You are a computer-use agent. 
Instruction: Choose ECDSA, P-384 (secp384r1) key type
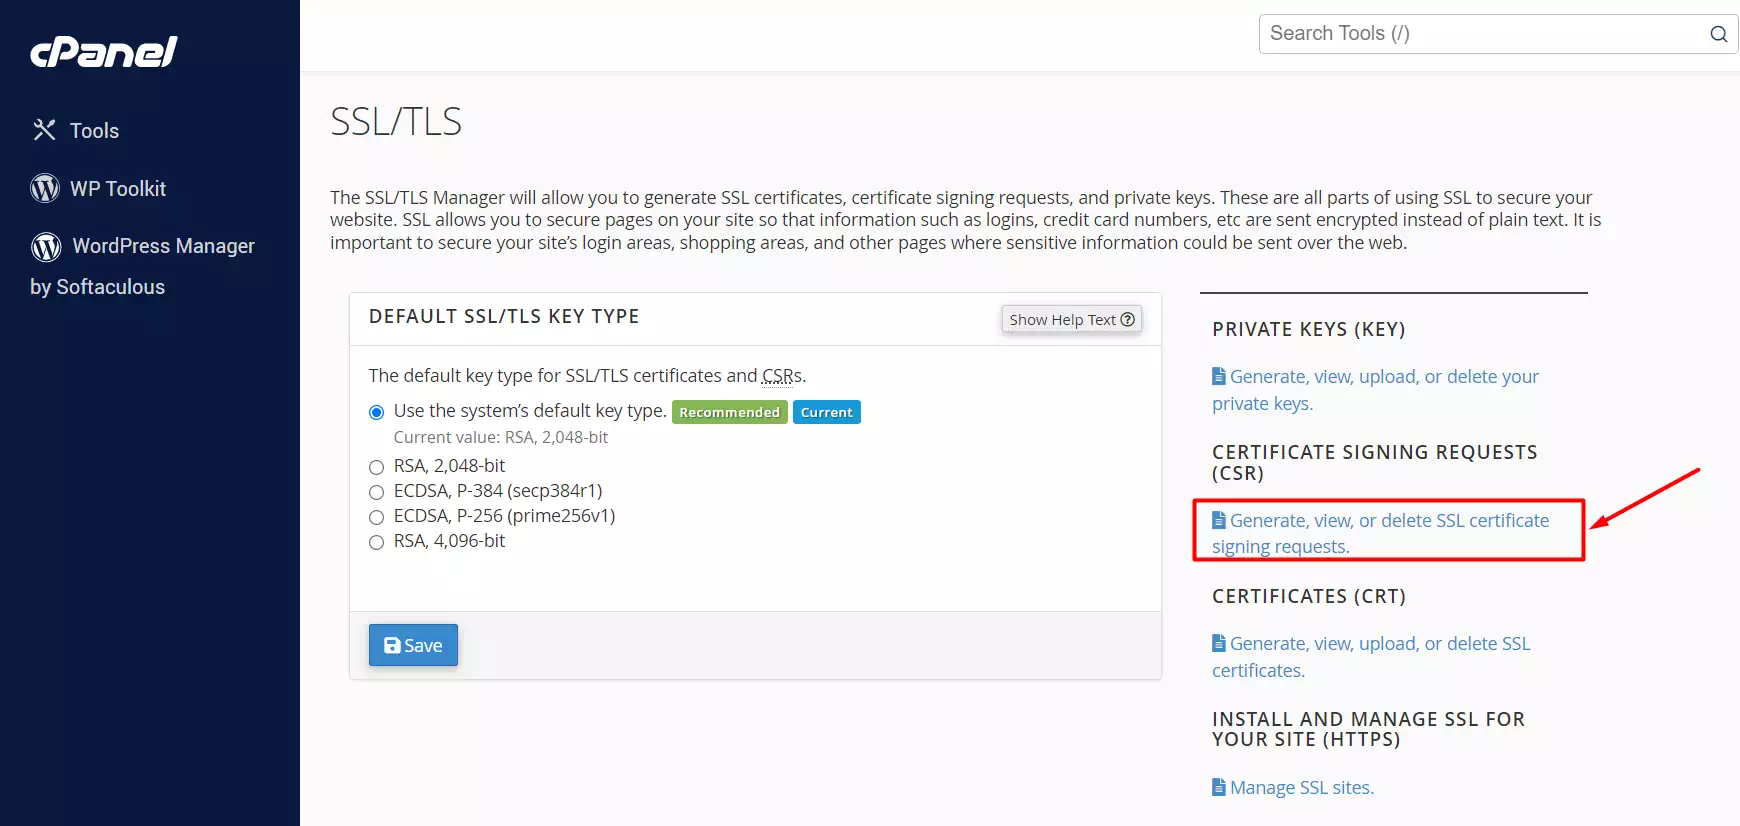pos(377,492)
